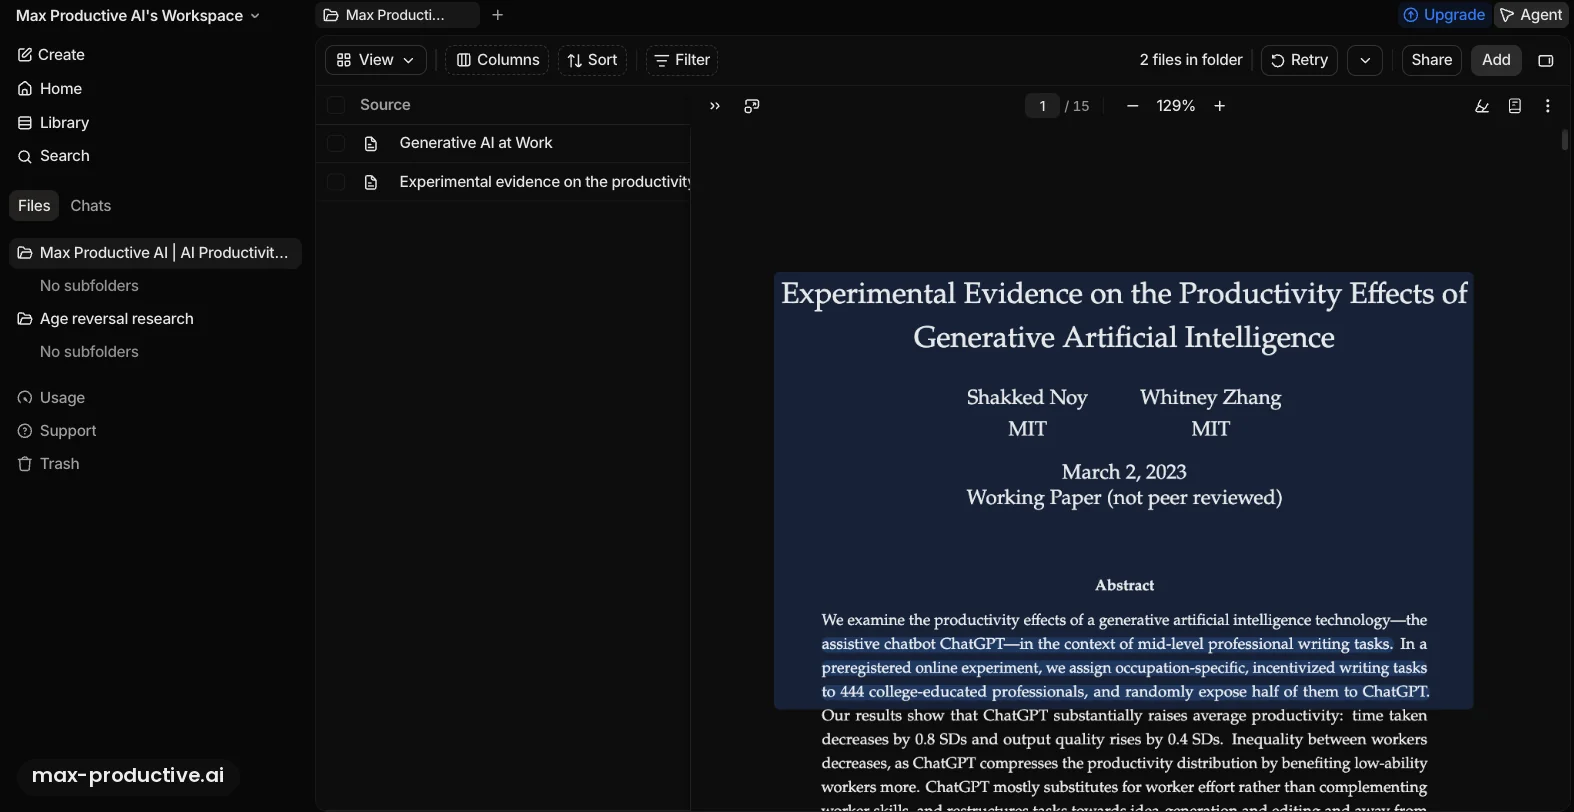1574x812 pixels.
Task: Open Home in the sidebar
Action: coord(50,89)
